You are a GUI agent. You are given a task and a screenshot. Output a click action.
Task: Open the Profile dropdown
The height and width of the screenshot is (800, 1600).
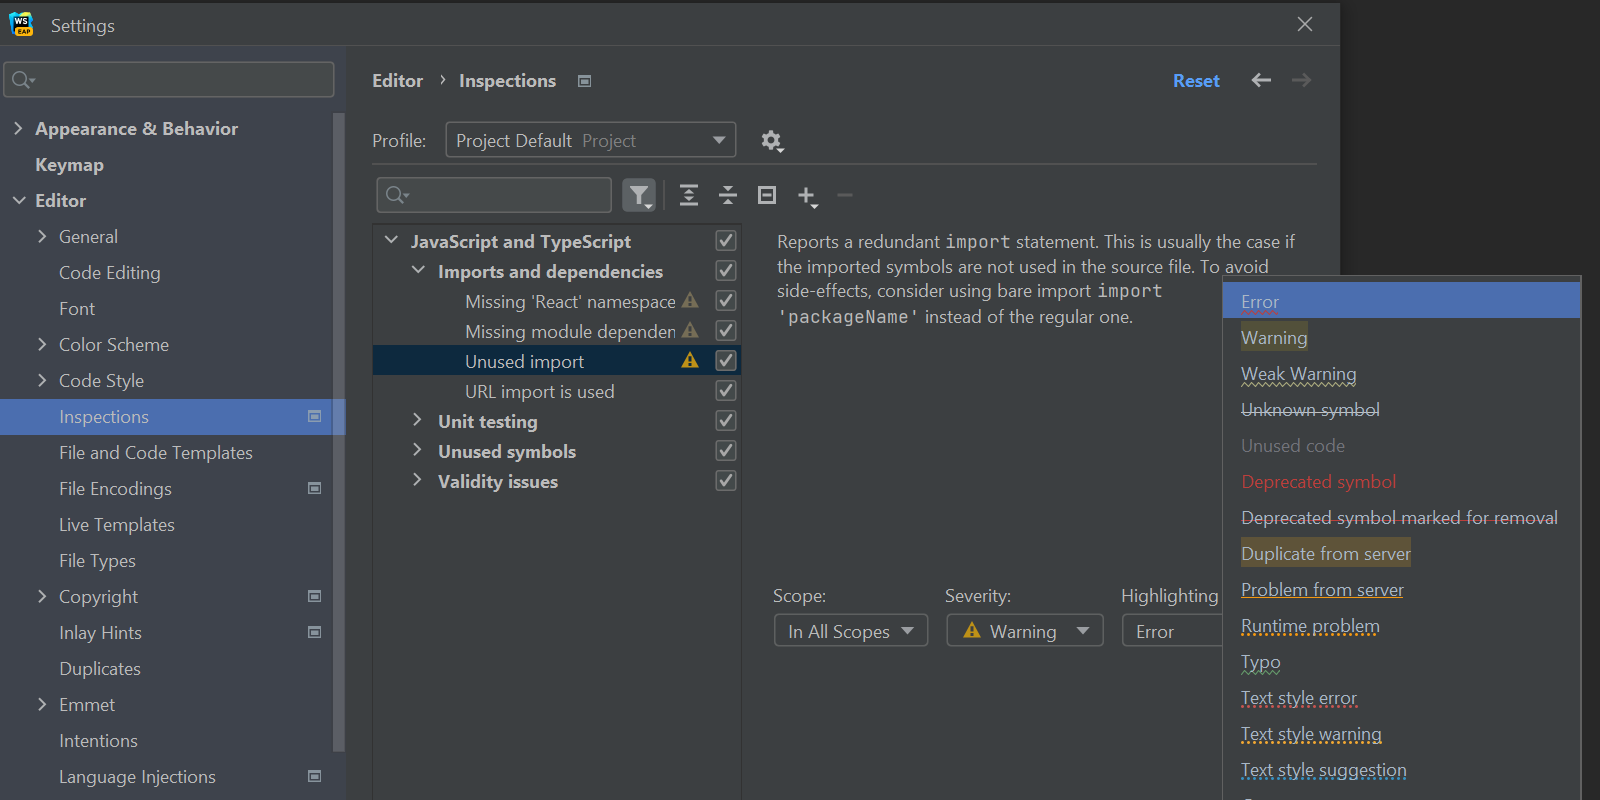pyautogui.click(x=591, y=140)
